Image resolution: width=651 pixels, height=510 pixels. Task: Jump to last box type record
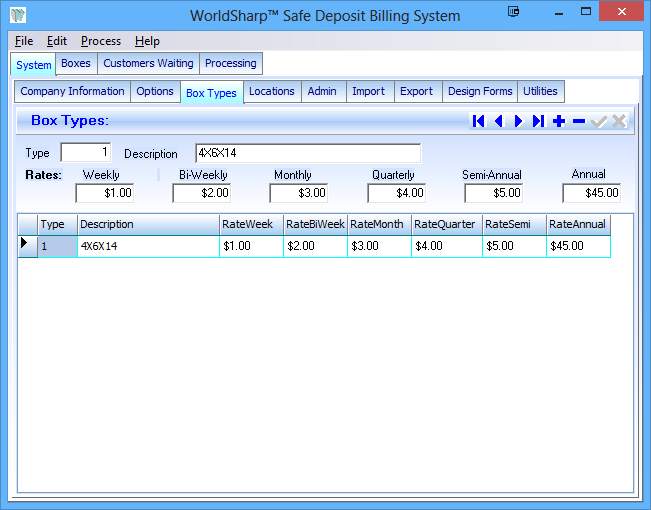click(x=538, y=121)
